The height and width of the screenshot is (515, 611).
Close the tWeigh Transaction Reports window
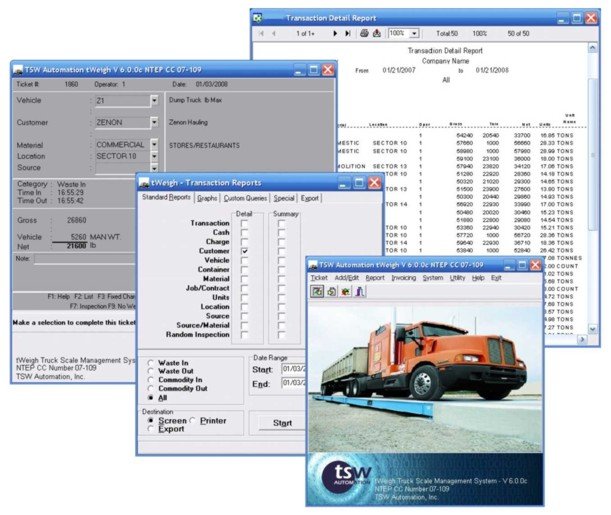click(x=374, y=182)
